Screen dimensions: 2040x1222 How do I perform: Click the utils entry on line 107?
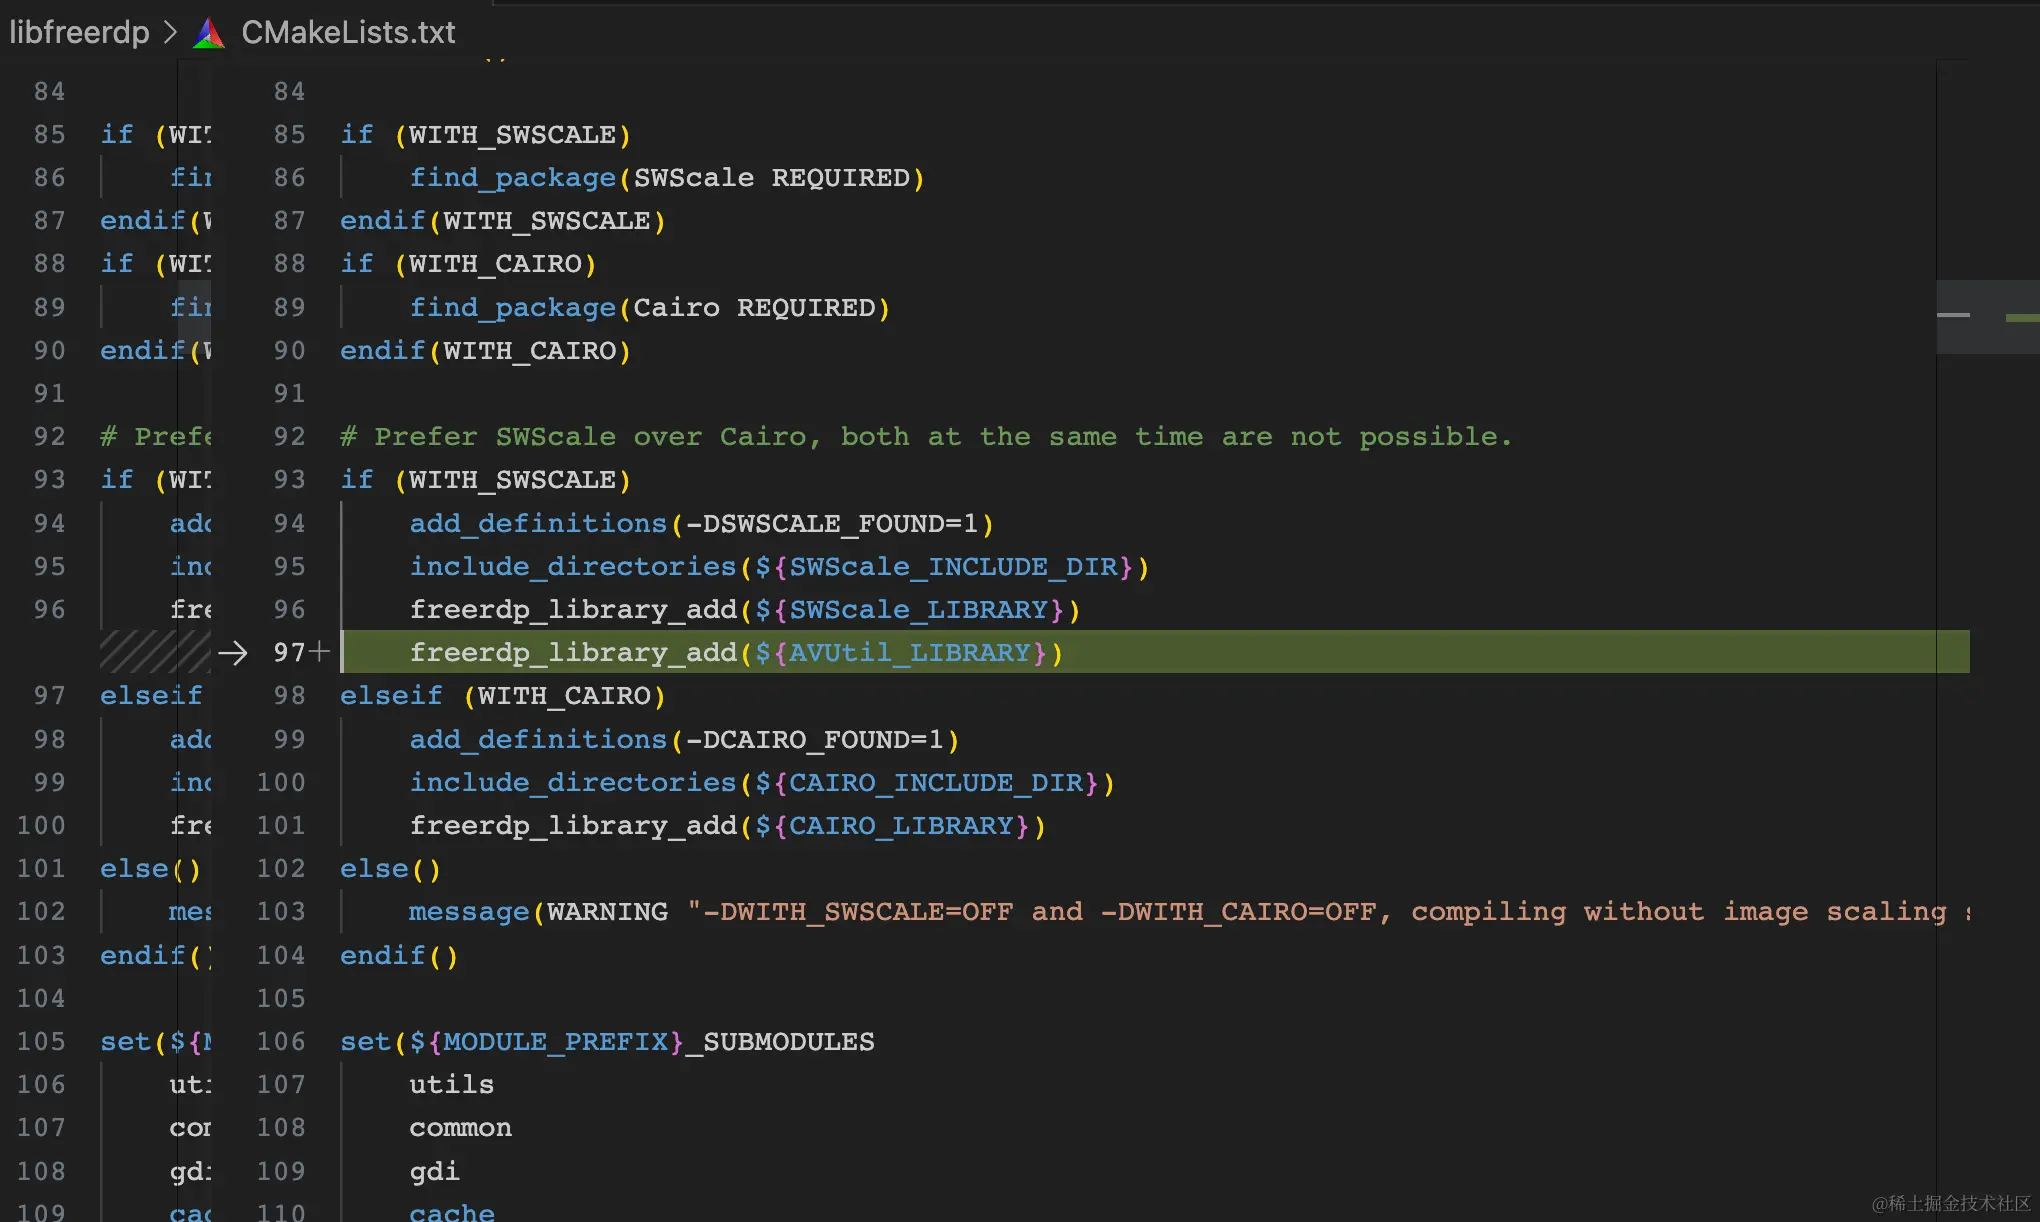point(451,1085)
